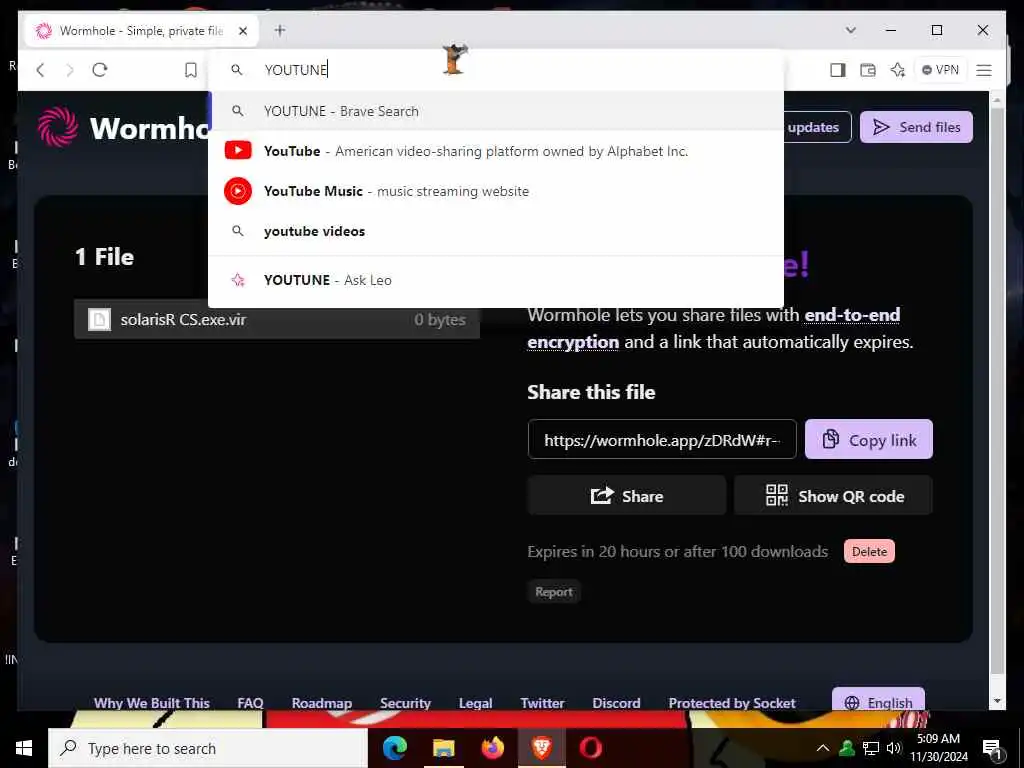Click the YouTube Music circular icon
The width and height of the screenshot is (1024, 768).
pos(238,191)
